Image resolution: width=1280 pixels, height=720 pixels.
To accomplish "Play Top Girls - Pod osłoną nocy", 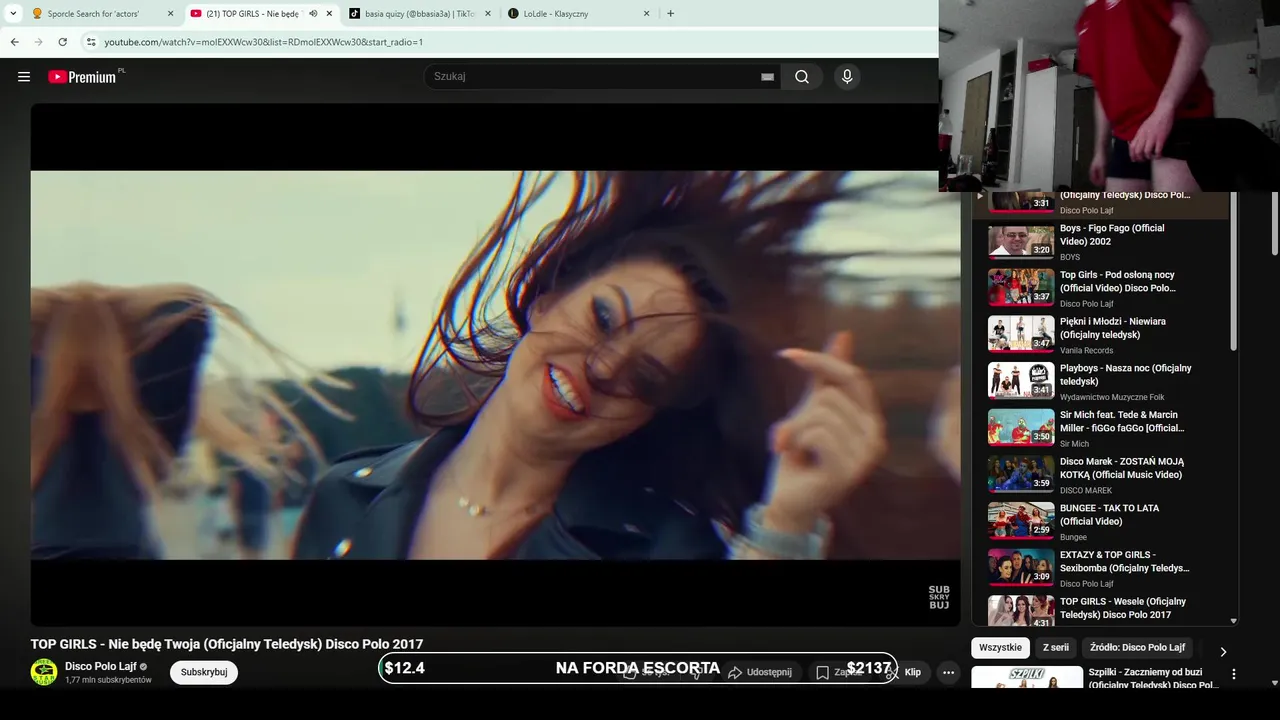I will pyautogui.click(x=1118, y=281).
